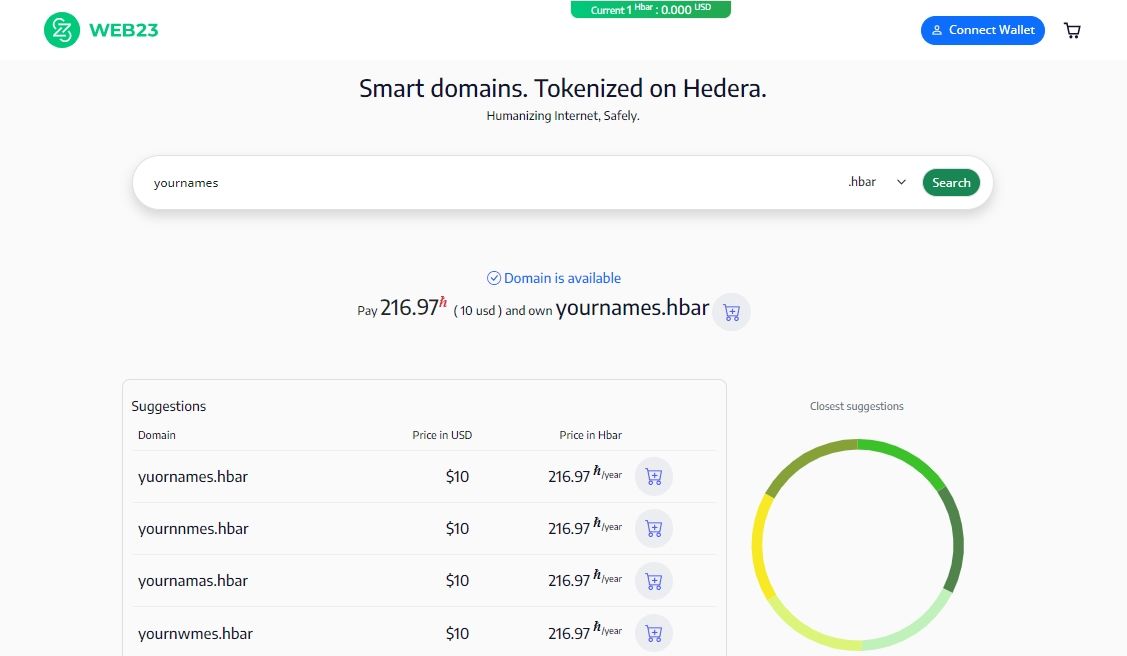Viewport: 1127px width, 656px height.
Task: Click the Price in Hbar column header
Action: [x=591, y=435]
